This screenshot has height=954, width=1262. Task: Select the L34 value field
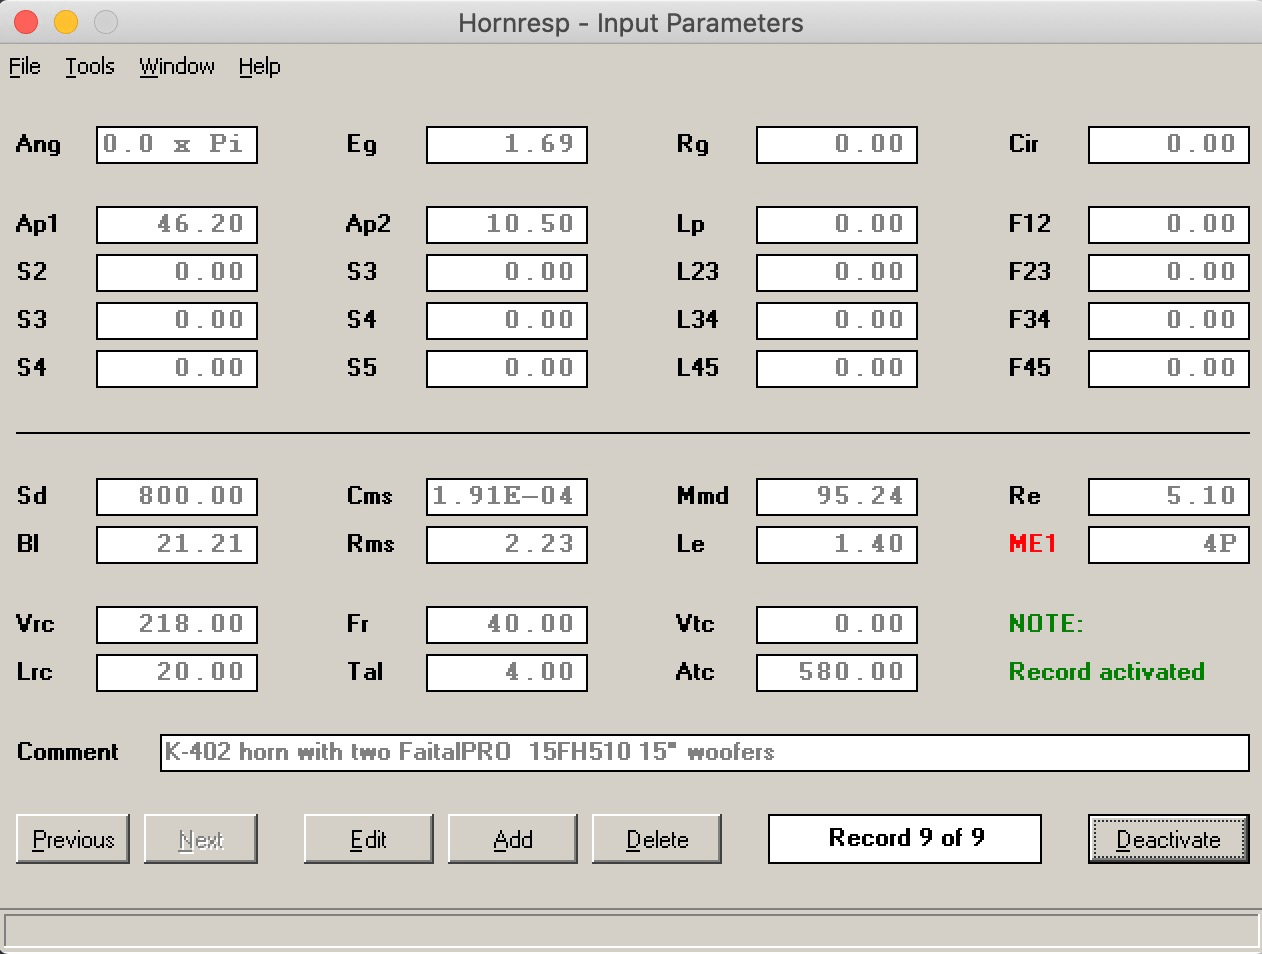pyautogui.click(x=837, y=320)
